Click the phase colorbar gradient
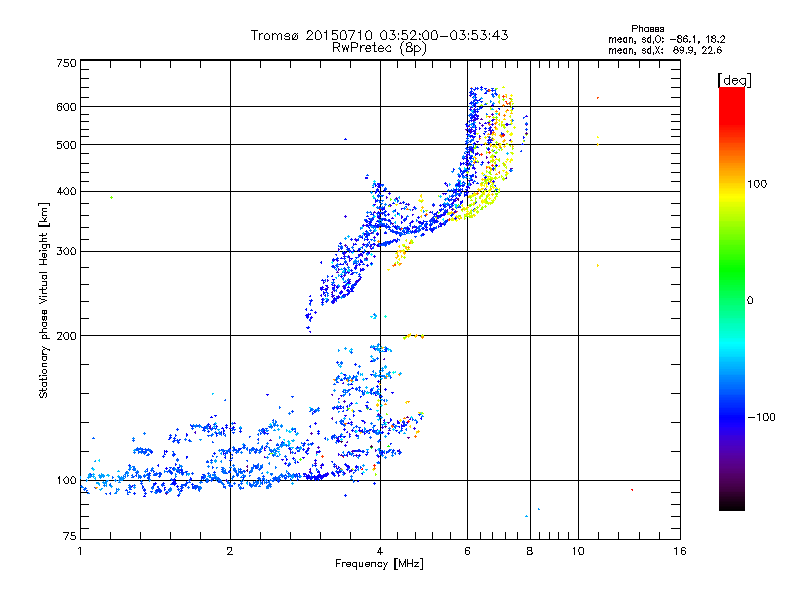The height and width of the screenshot is (600, 800). [x=732, y=298]
